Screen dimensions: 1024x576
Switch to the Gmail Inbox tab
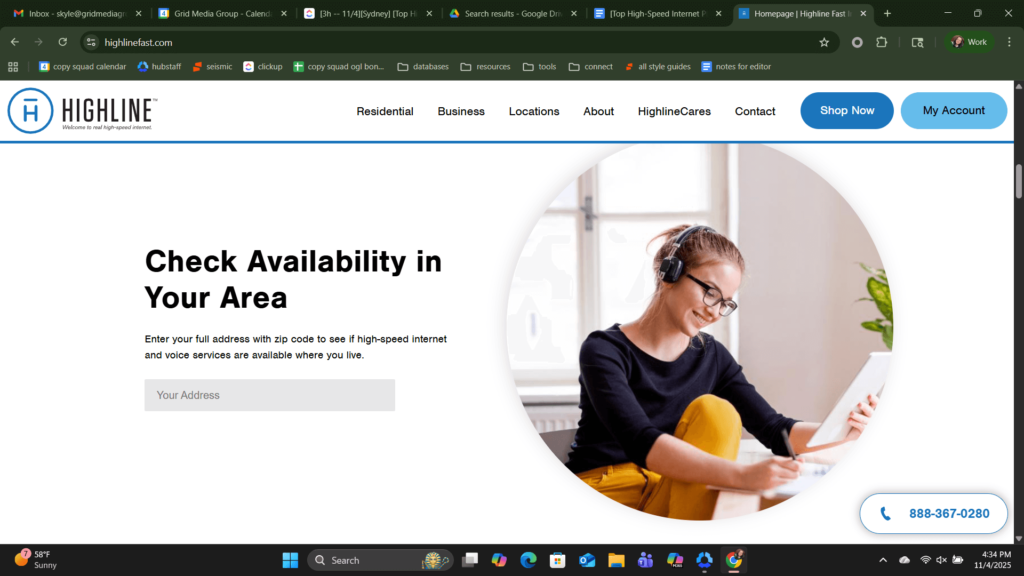point(76,14)
